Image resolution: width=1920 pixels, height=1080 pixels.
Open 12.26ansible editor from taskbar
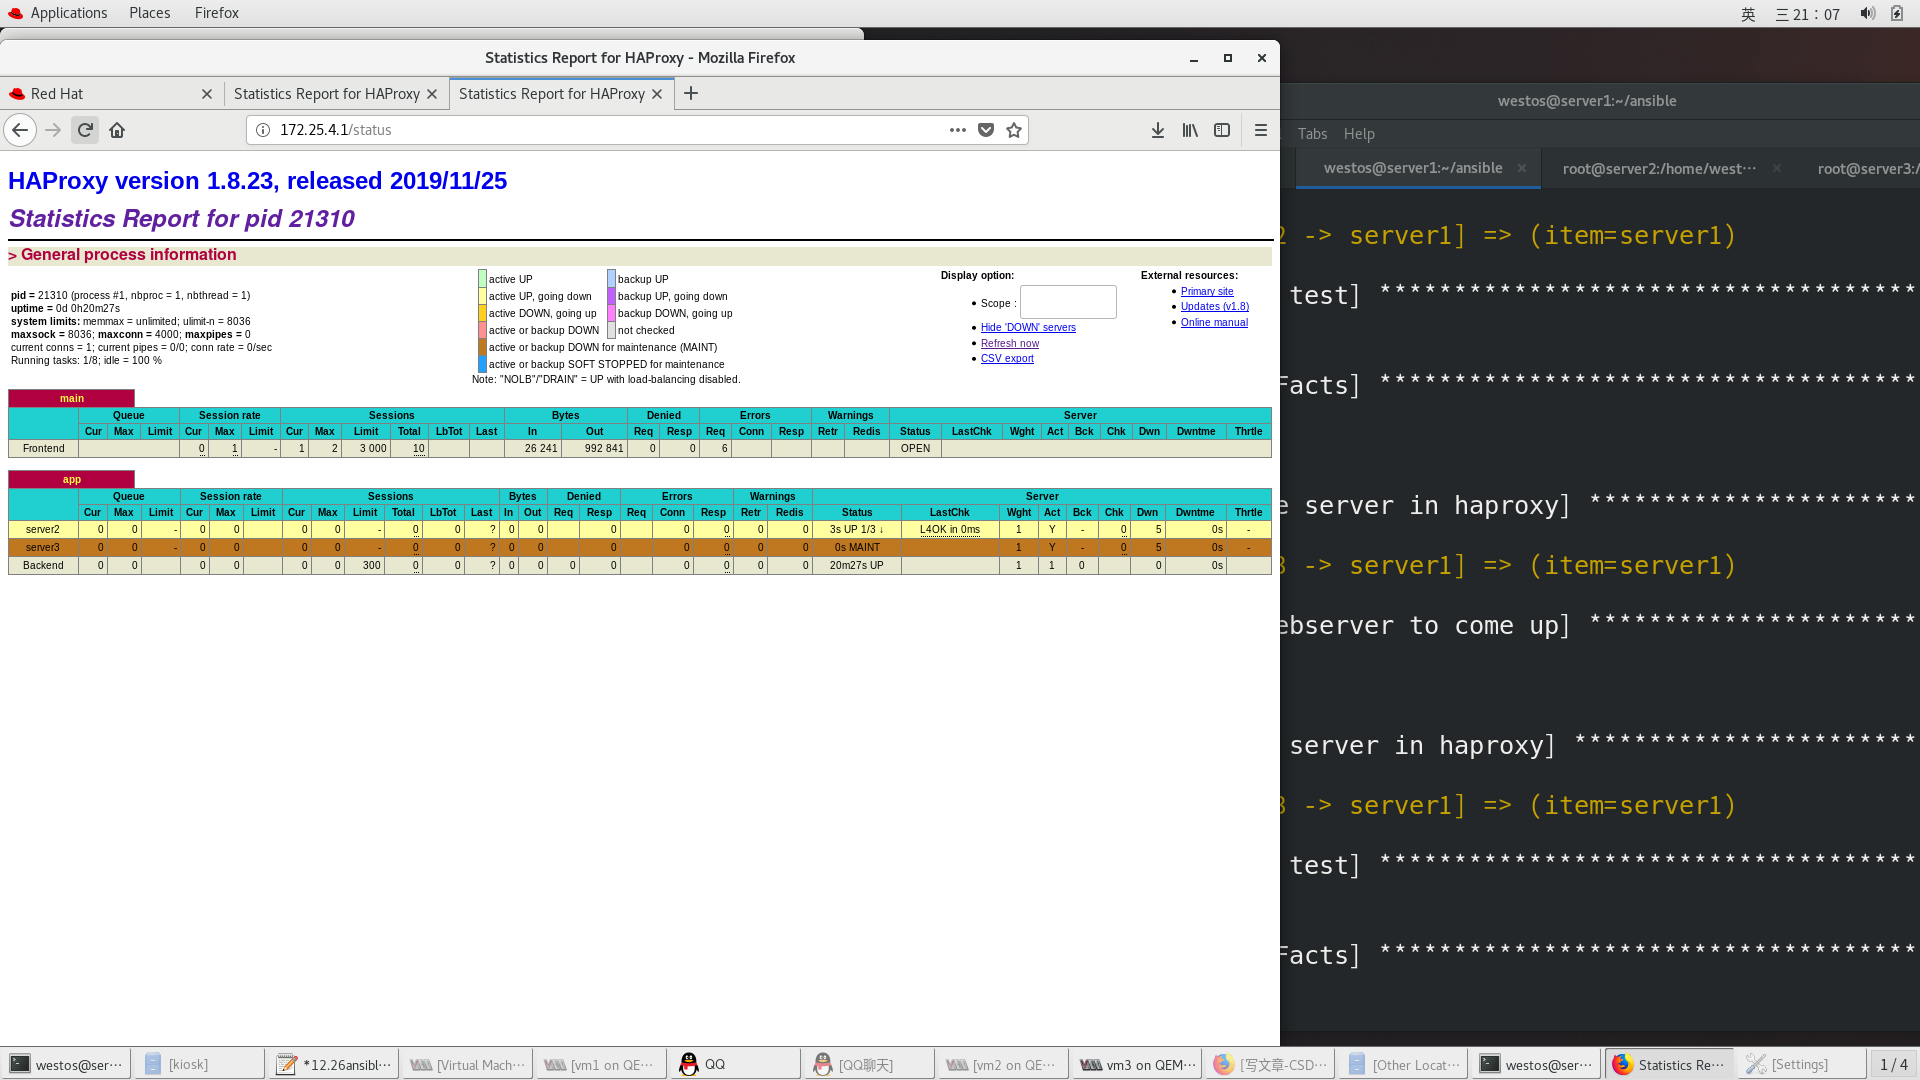point(333,1065)
